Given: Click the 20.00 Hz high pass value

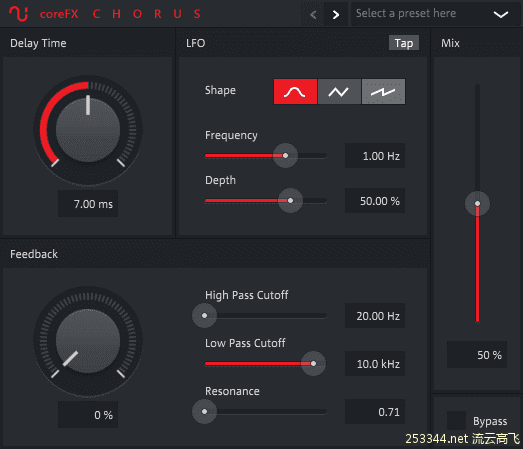Looking at the screenshot, I should pyautogui.click(x=375, y=316).
